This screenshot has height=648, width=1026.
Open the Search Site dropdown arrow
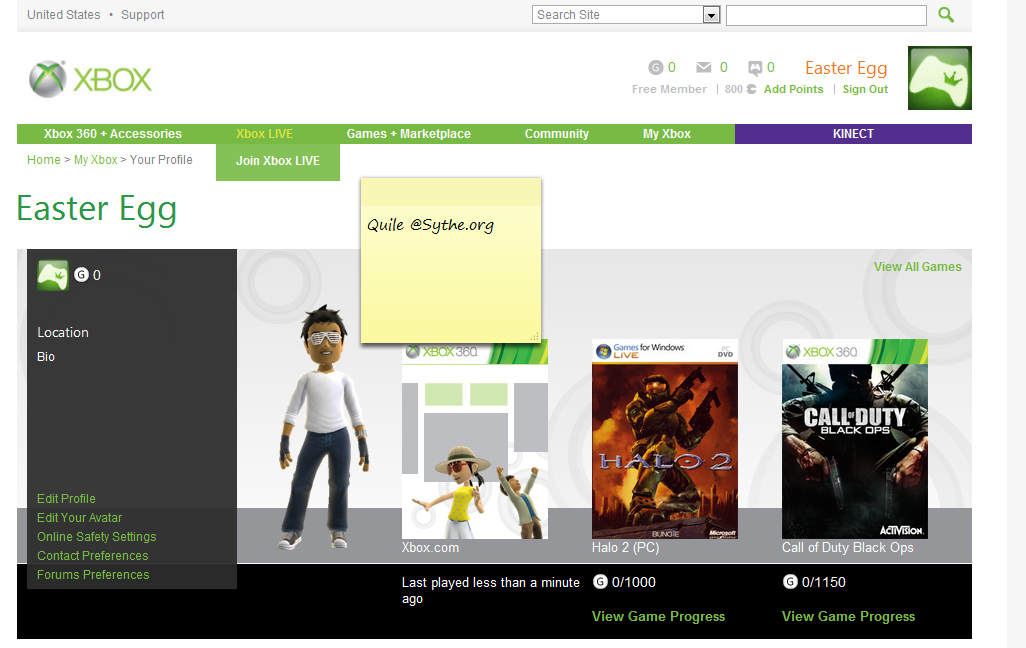coord(711,15)
